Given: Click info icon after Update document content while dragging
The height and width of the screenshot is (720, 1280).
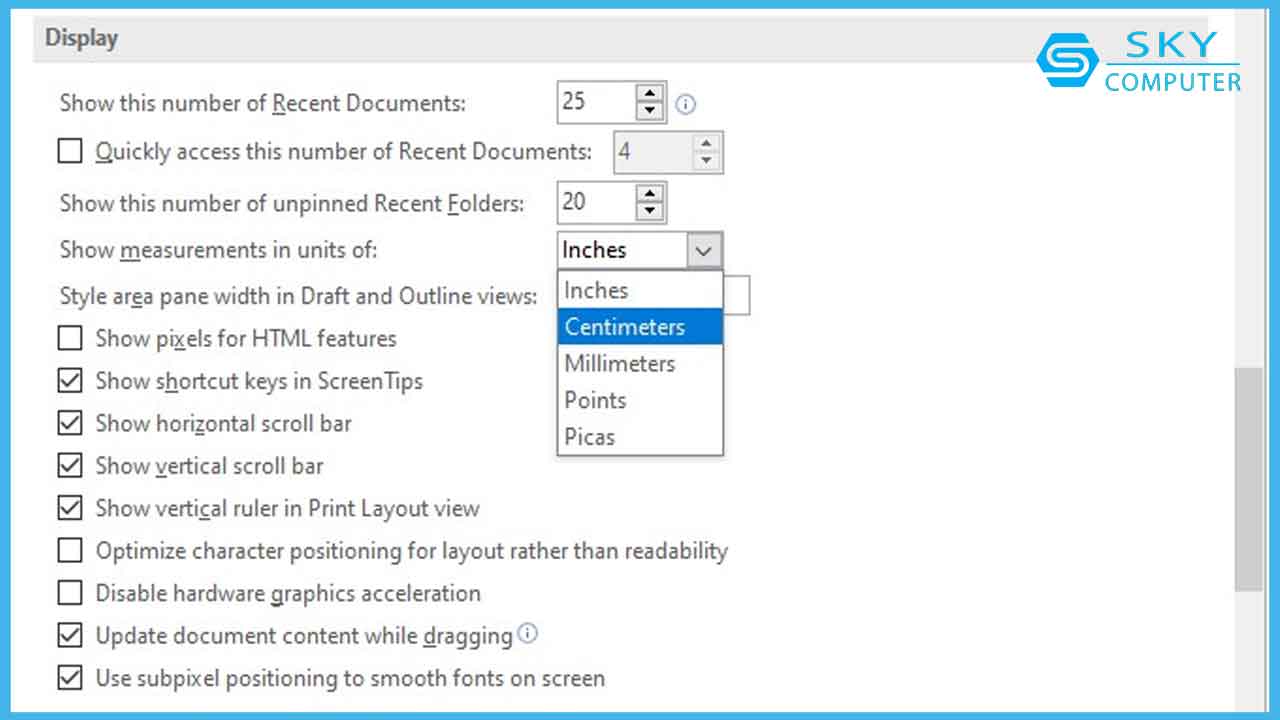Looking at the screenshot, I should (x=528, y=633).
